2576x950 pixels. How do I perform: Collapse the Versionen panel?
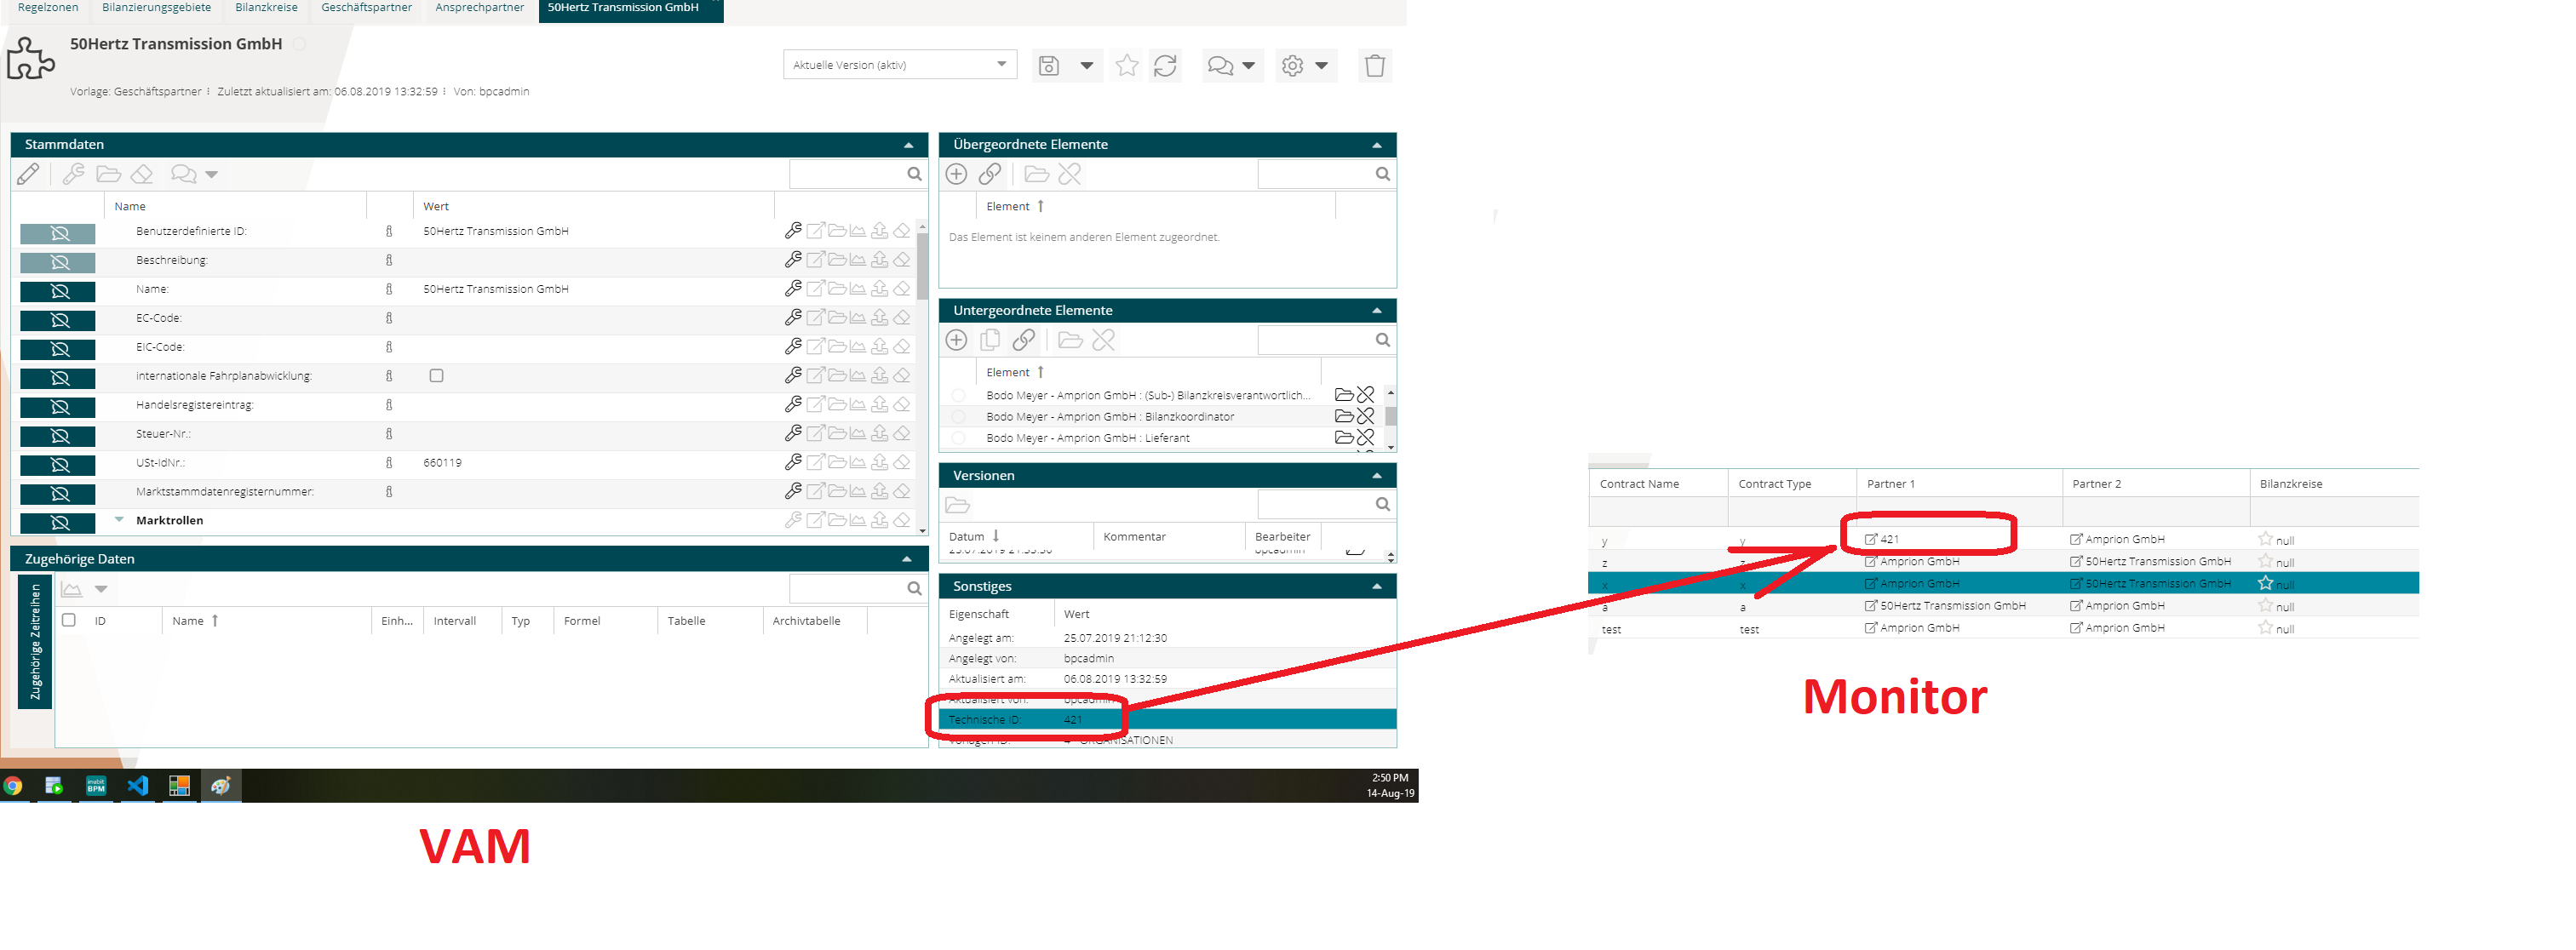tap(1378, 475)
